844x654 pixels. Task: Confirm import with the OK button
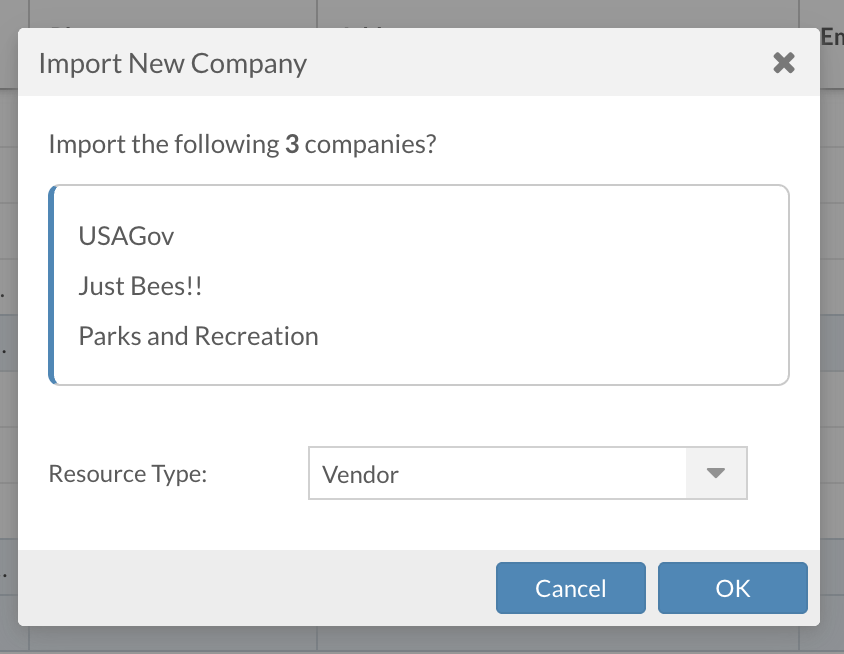pos(732,588)
